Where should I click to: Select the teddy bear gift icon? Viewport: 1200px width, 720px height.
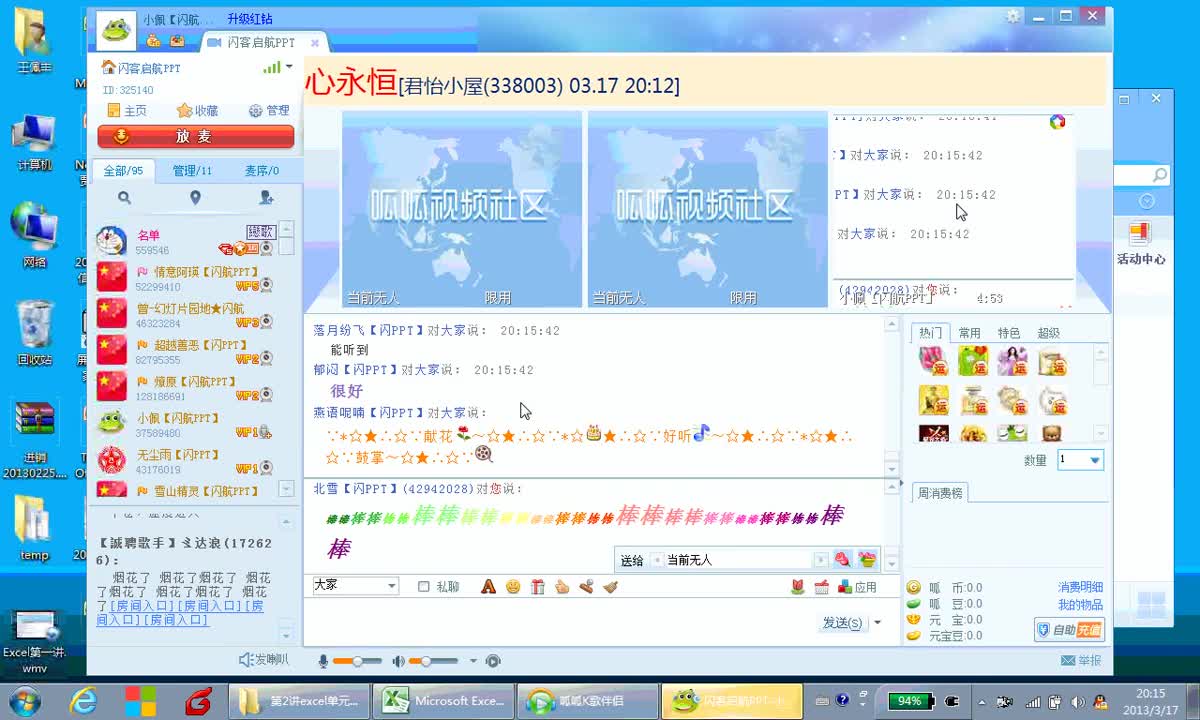point(1051,434)
